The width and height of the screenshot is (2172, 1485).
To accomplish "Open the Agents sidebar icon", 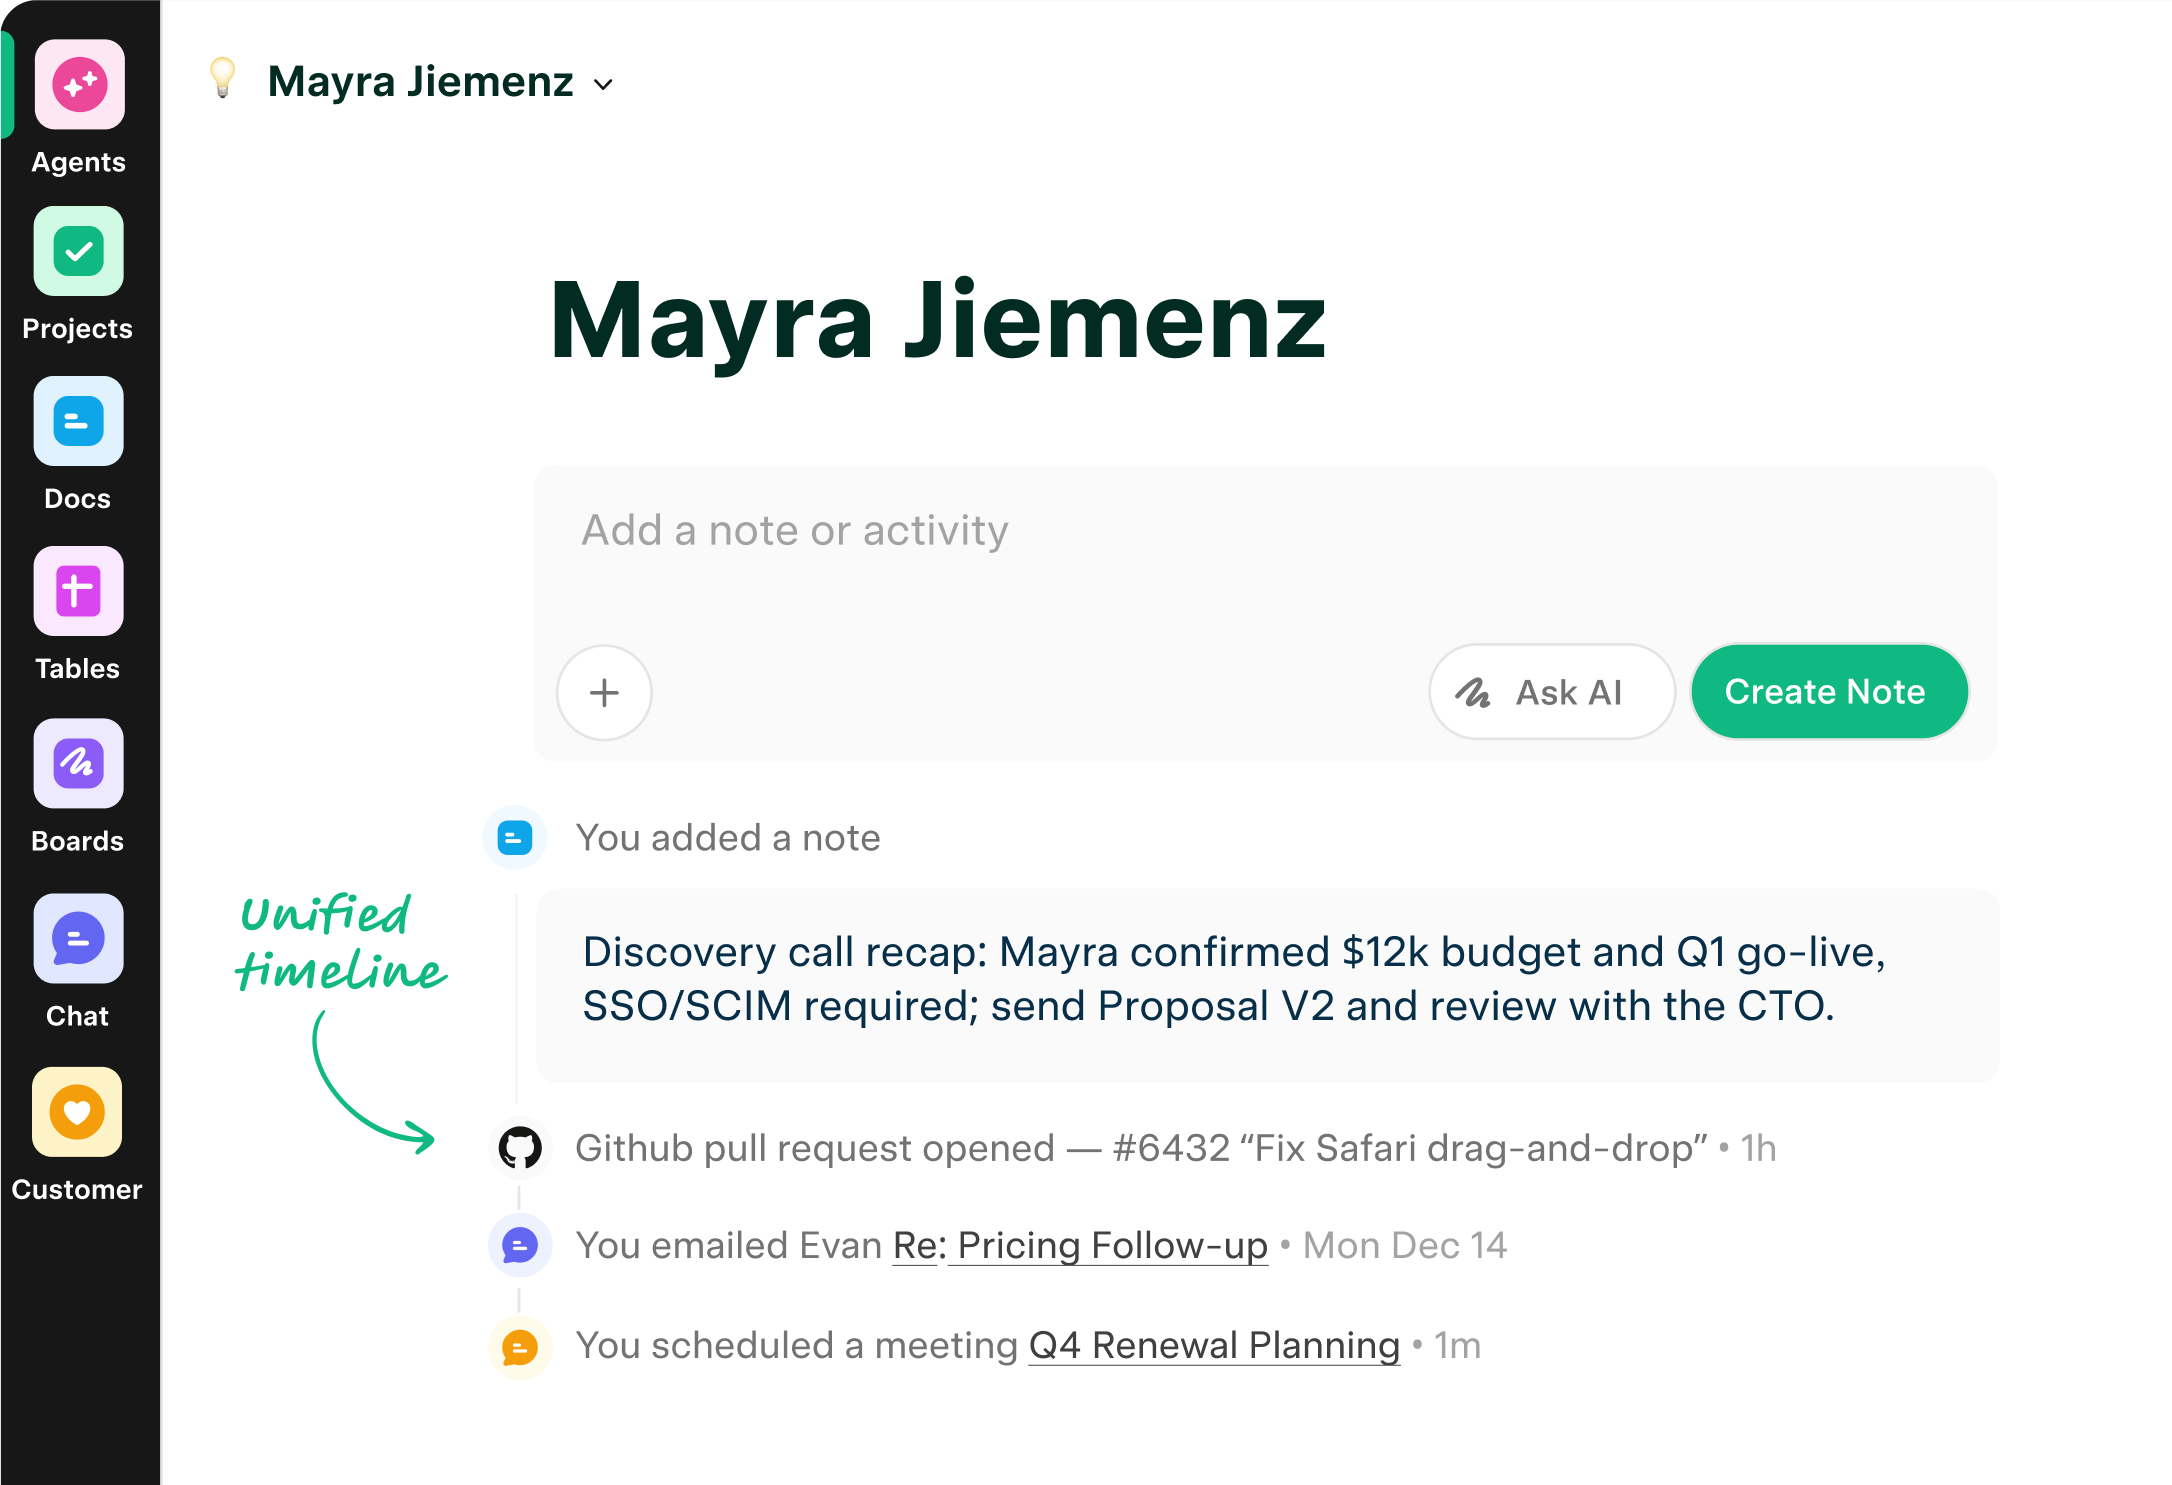I will click(79, 85).
